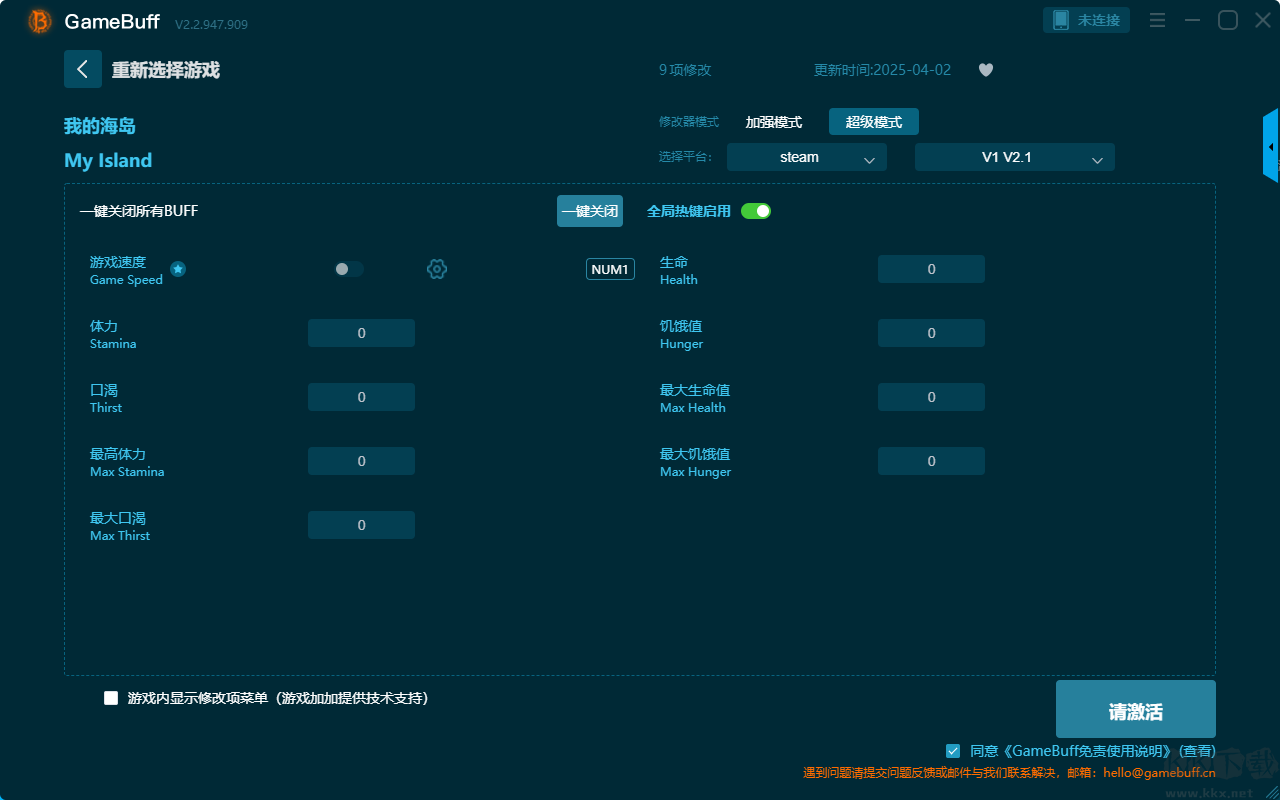
Task: Disable the 全局热键启用 global hotkey toggle
Action: click(756, 211)
